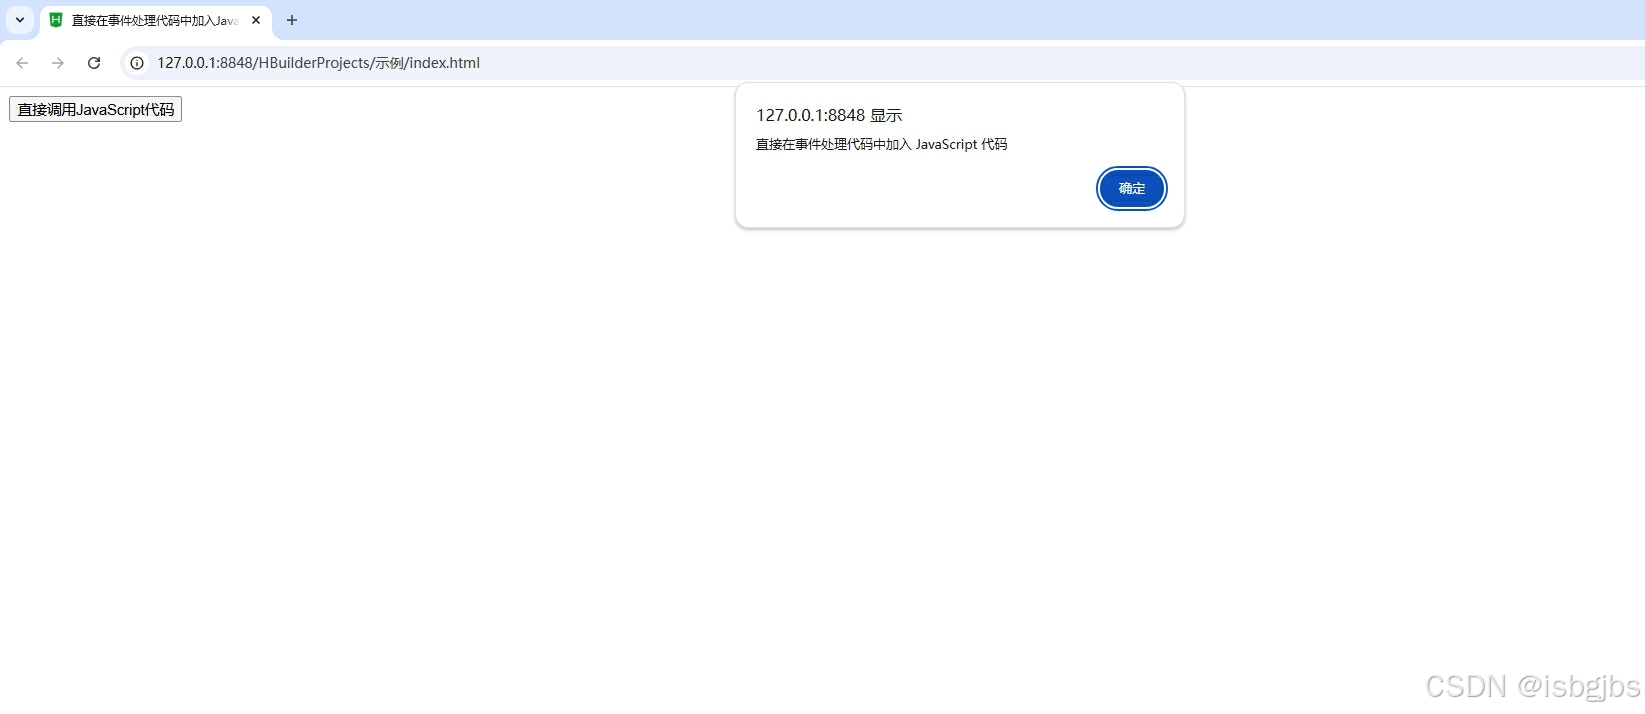
Task: Click the HBuilder favicon on the tab
Action: click(x=56, y=20)
